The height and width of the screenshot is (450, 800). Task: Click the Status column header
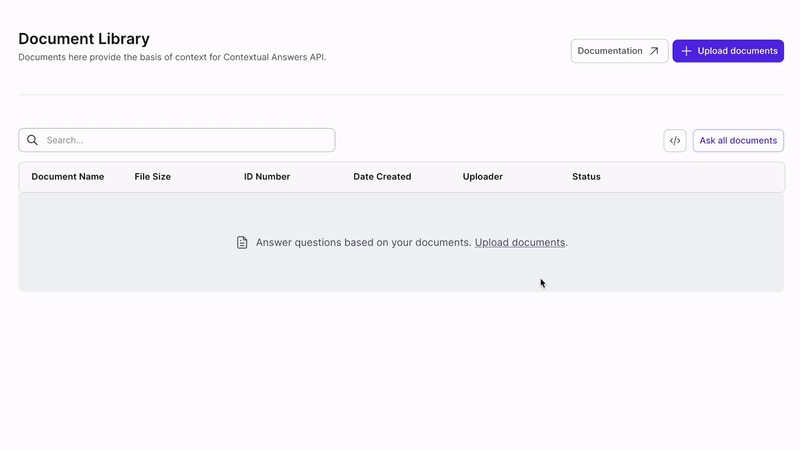coord(586,177)
